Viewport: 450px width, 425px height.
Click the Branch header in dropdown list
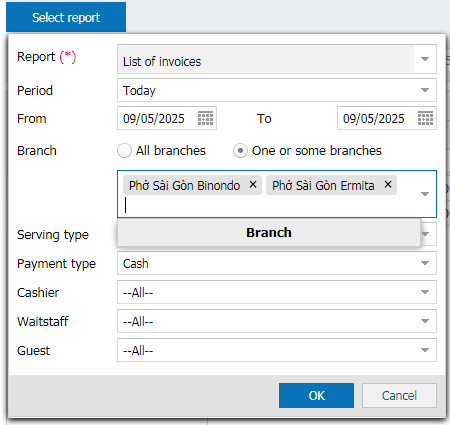coord(269,233)
